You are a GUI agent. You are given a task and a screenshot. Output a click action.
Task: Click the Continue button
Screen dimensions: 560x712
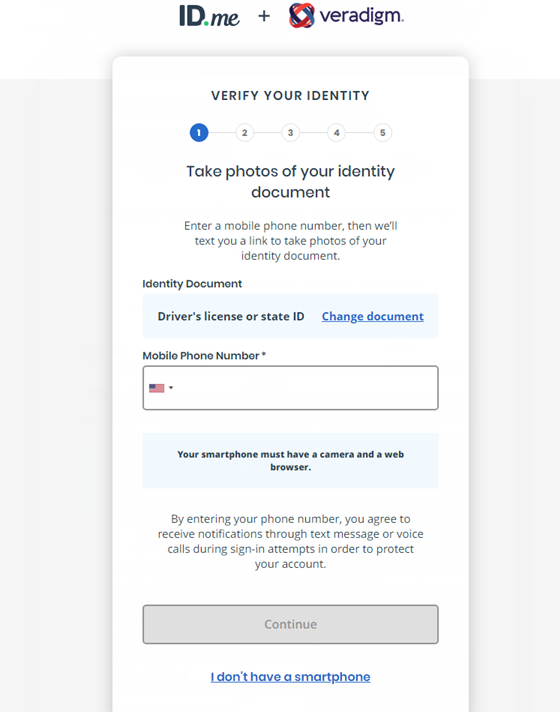(x=291, y=624)
